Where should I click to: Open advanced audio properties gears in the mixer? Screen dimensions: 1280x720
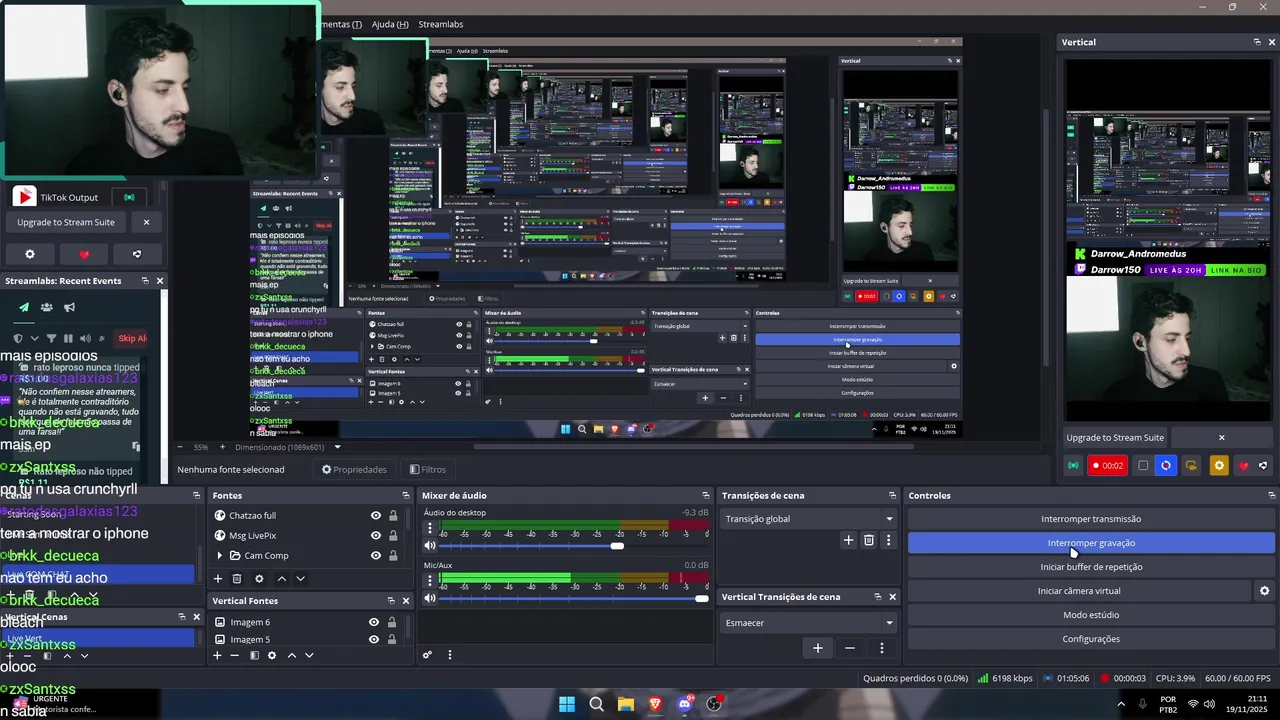[x=427, y=655]
